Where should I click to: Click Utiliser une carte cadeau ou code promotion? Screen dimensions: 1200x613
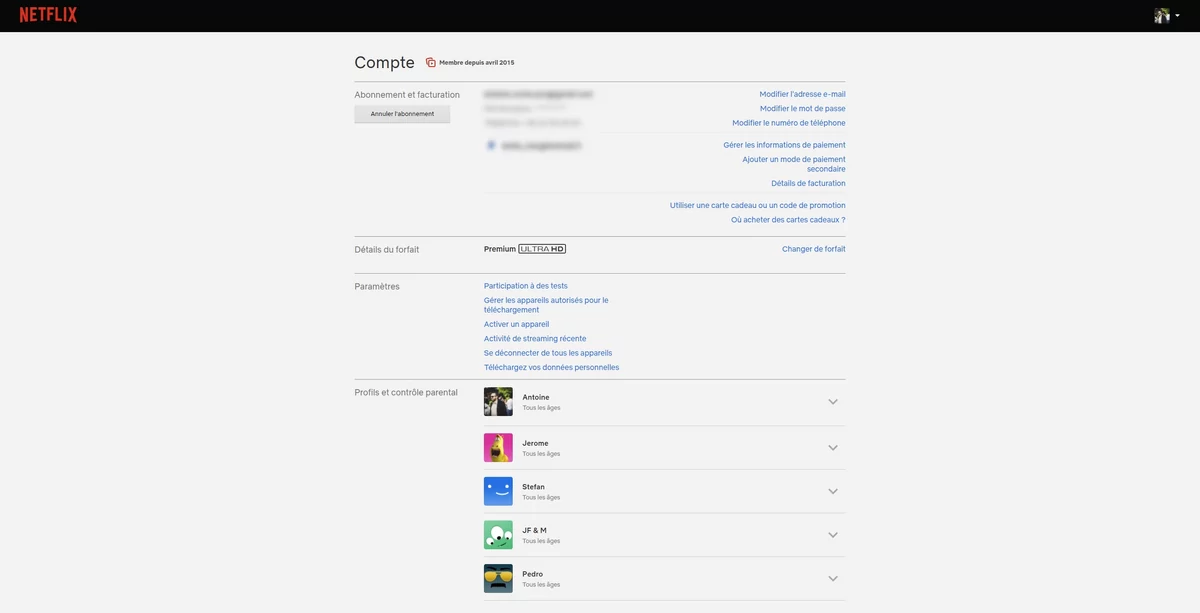758,205
